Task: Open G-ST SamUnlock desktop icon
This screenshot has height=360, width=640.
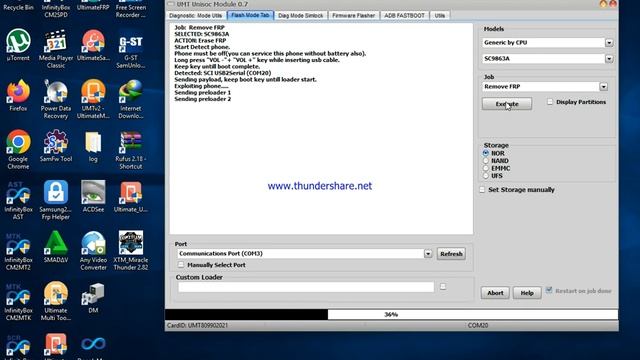Action: 131,48
